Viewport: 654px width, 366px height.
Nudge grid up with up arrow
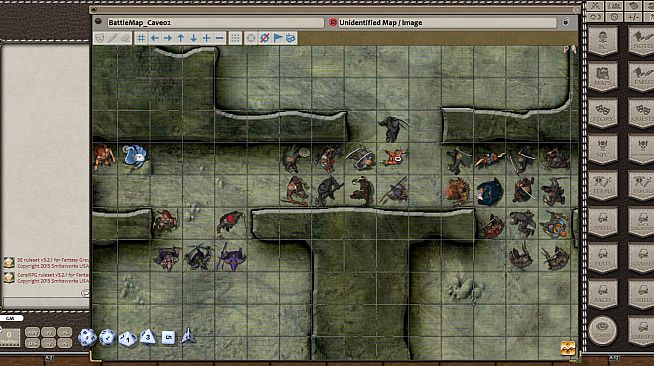[181, 38]
